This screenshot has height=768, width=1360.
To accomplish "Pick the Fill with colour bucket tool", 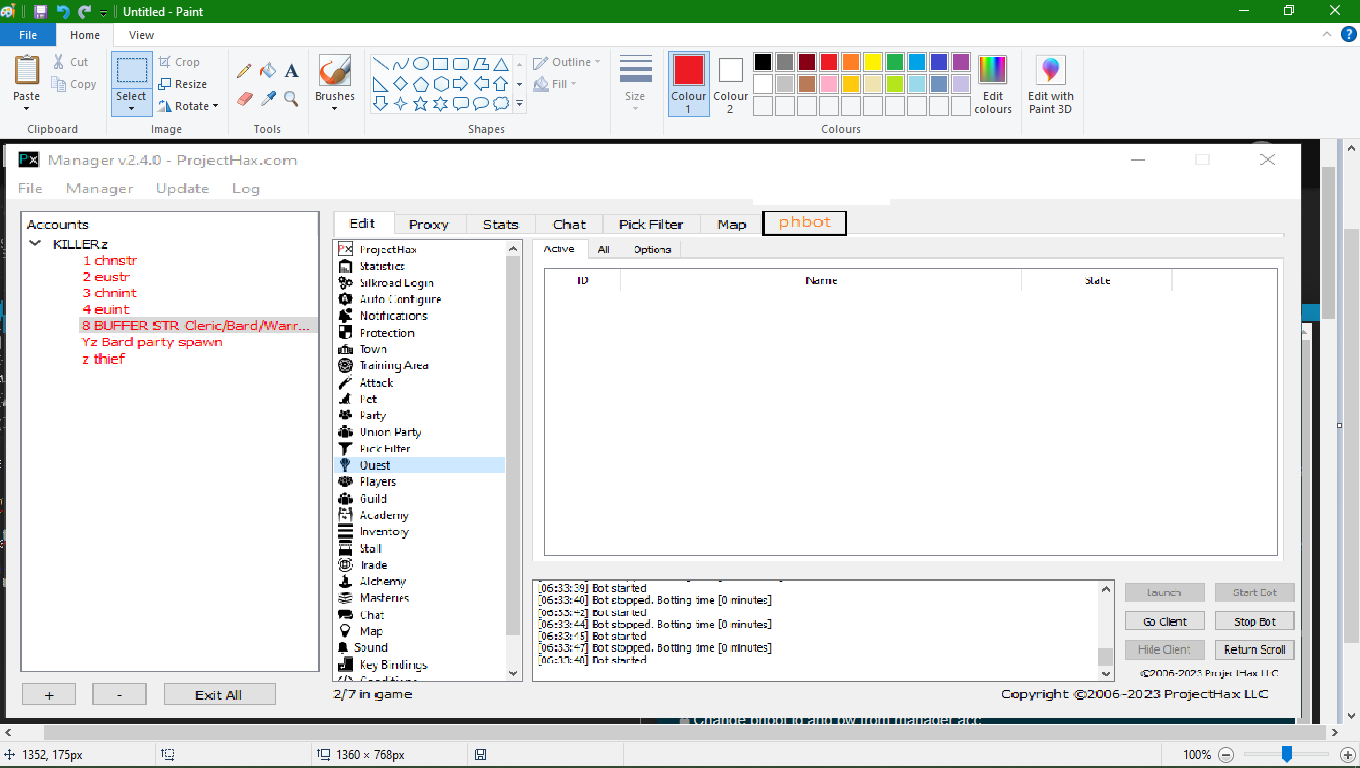I will coord(267,71).
